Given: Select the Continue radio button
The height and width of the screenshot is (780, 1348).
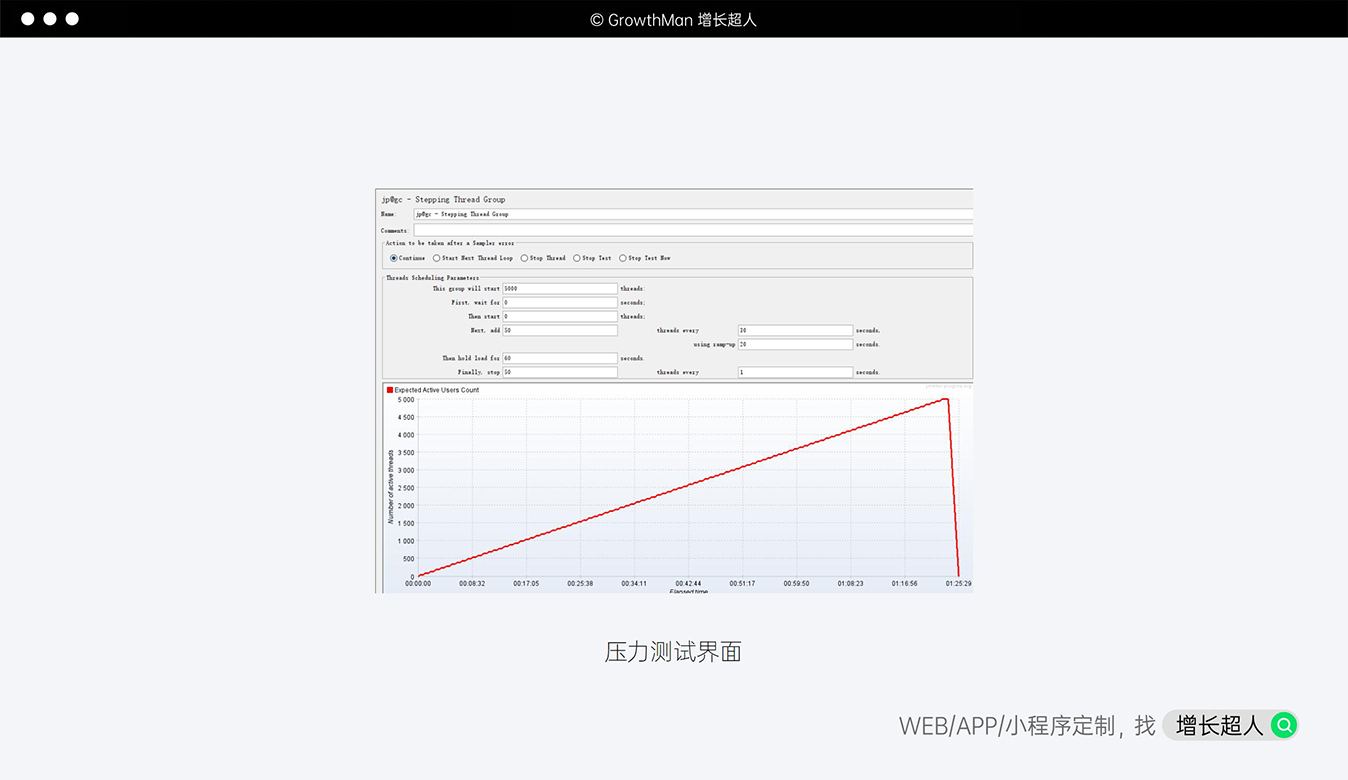Looking at the screenshot, I should (394, 258).
